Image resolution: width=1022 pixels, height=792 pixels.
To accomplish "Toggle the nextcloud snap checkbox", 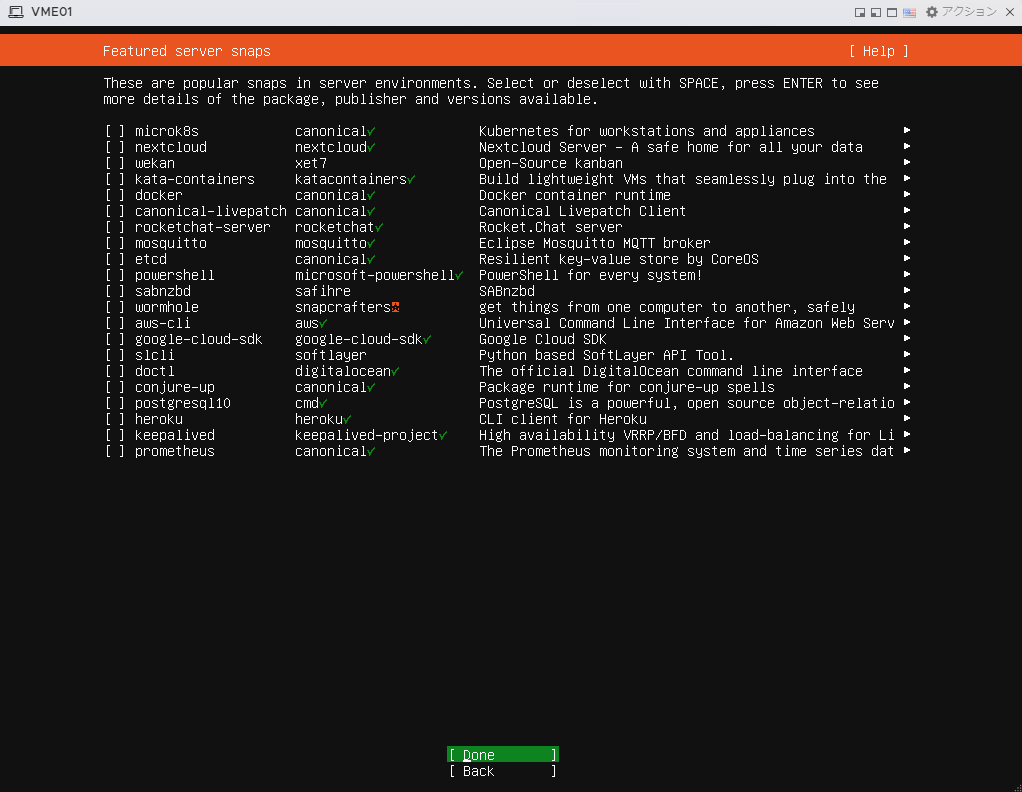I will coord(115,147).
